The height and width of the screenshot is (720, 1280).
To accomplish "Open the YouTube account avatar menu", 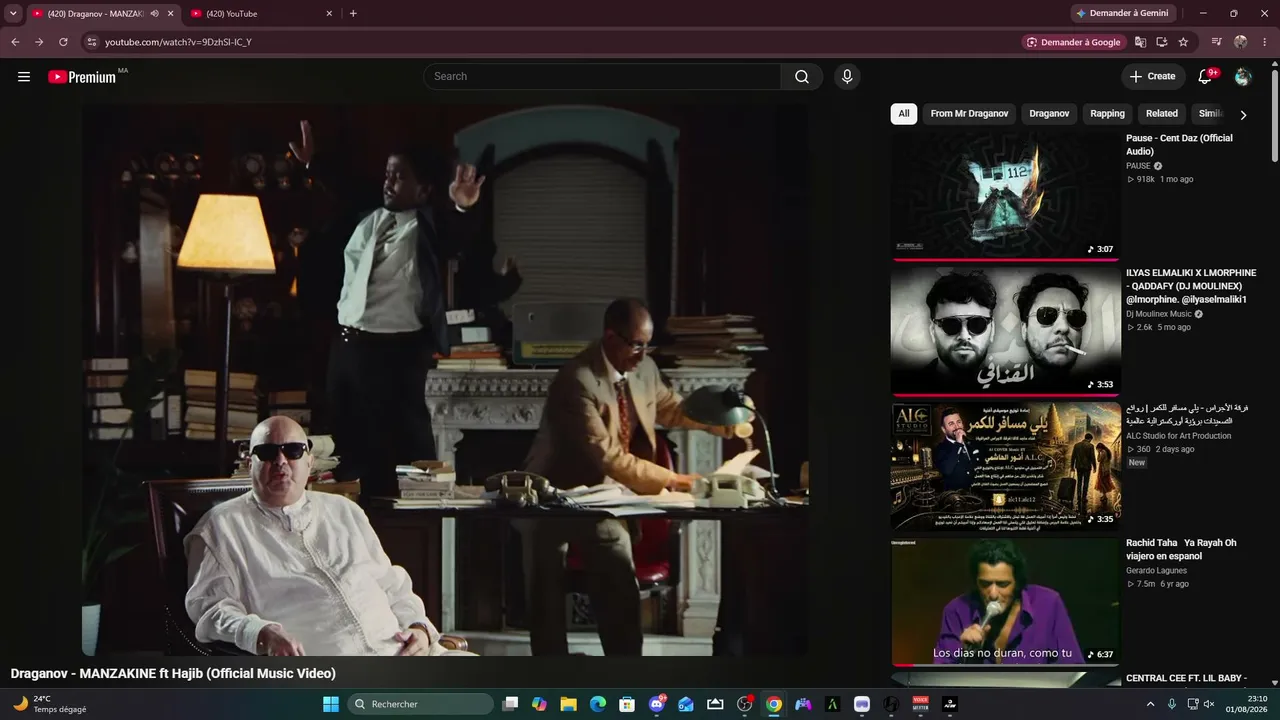I will click(1243, 77).
